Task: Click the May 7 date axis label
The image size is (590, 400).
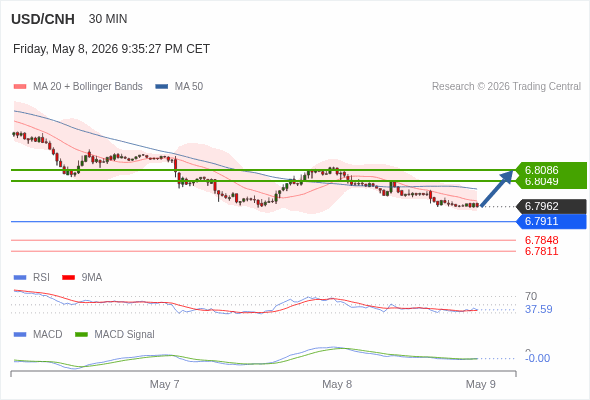Action: point(164,384)
